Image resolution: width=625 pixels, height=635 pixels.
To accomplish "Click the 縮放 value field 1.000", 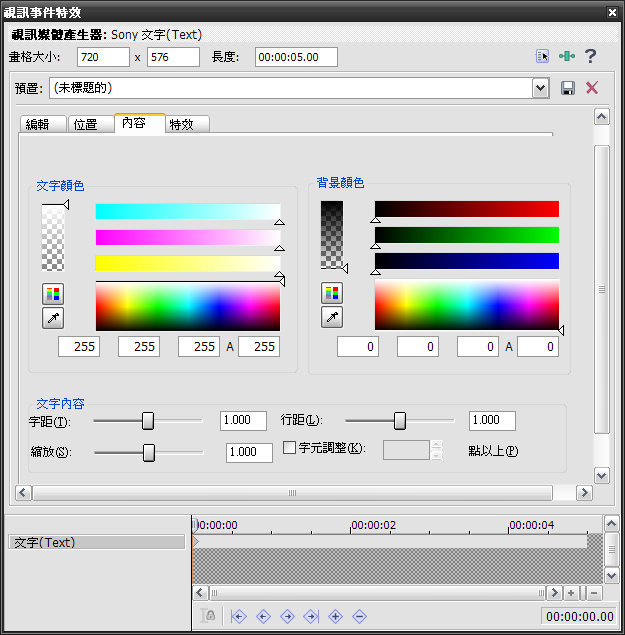I will [x=250, y=452].
